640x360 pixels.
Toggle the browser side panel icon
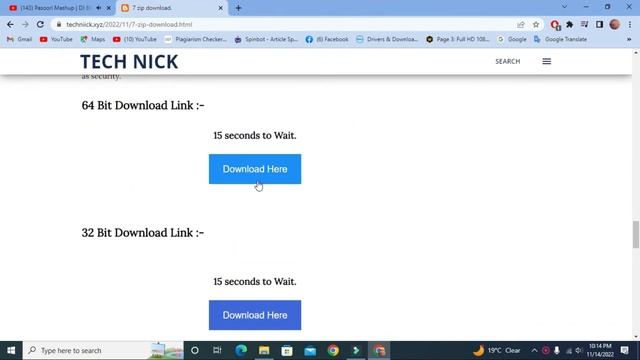pos(599,24)
